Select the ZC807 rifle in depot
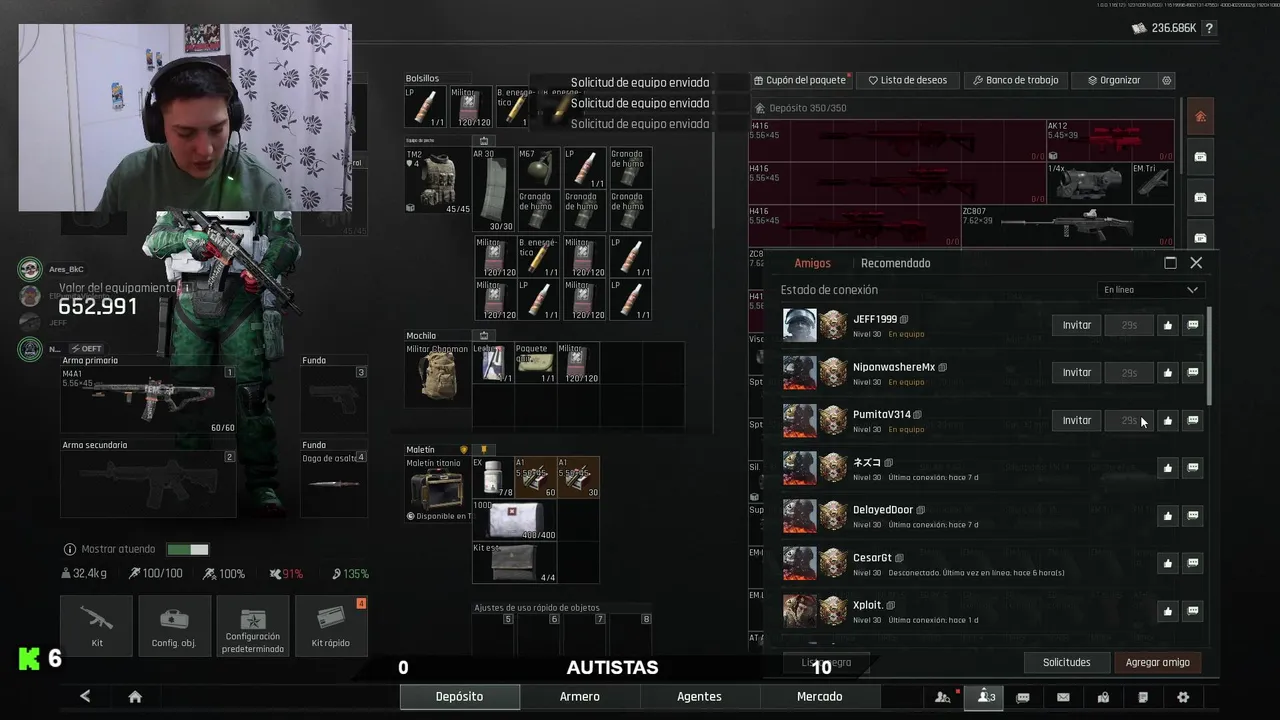Screen dimensions: 1280x720 pos(1067,226)
